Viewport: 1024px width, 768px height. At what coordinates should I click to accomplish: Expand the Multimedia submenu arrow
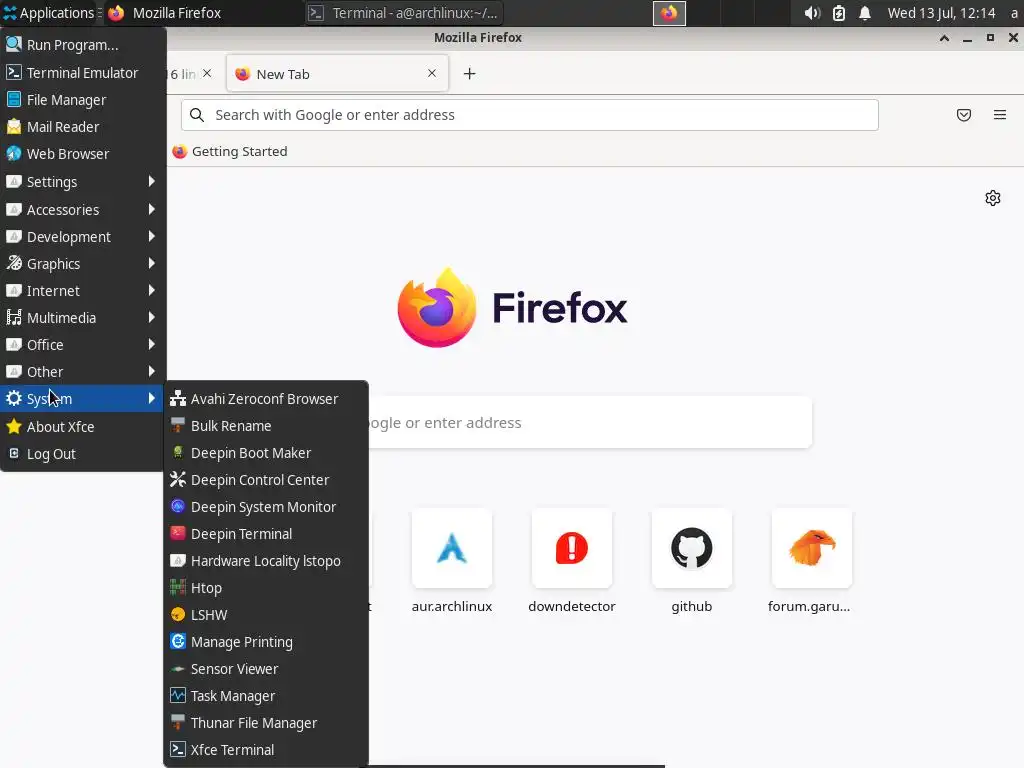tap(152, 317)
